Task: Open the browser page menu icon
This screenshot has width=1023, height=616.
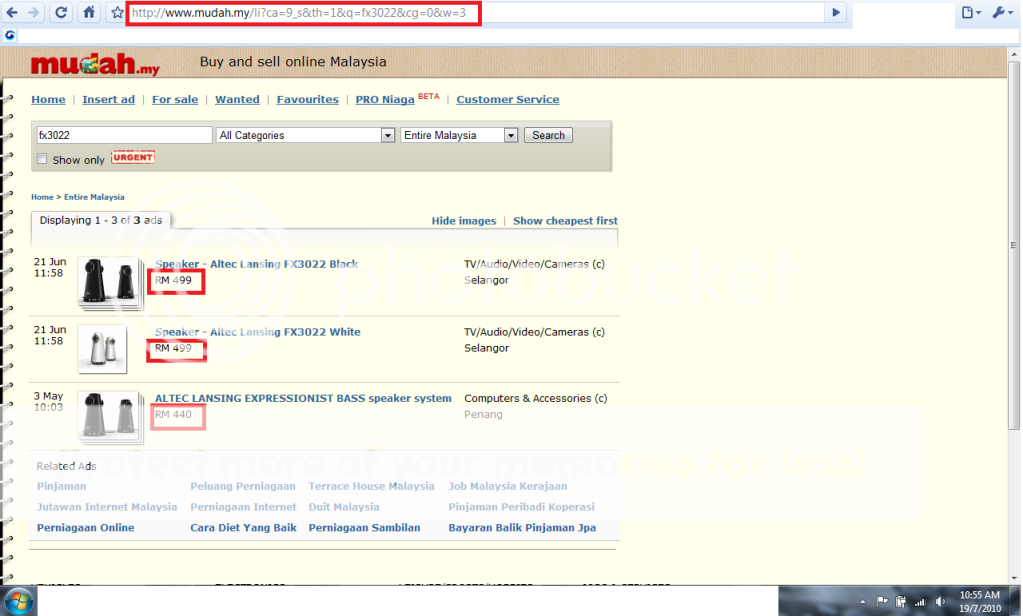Action: click(969, 13)
